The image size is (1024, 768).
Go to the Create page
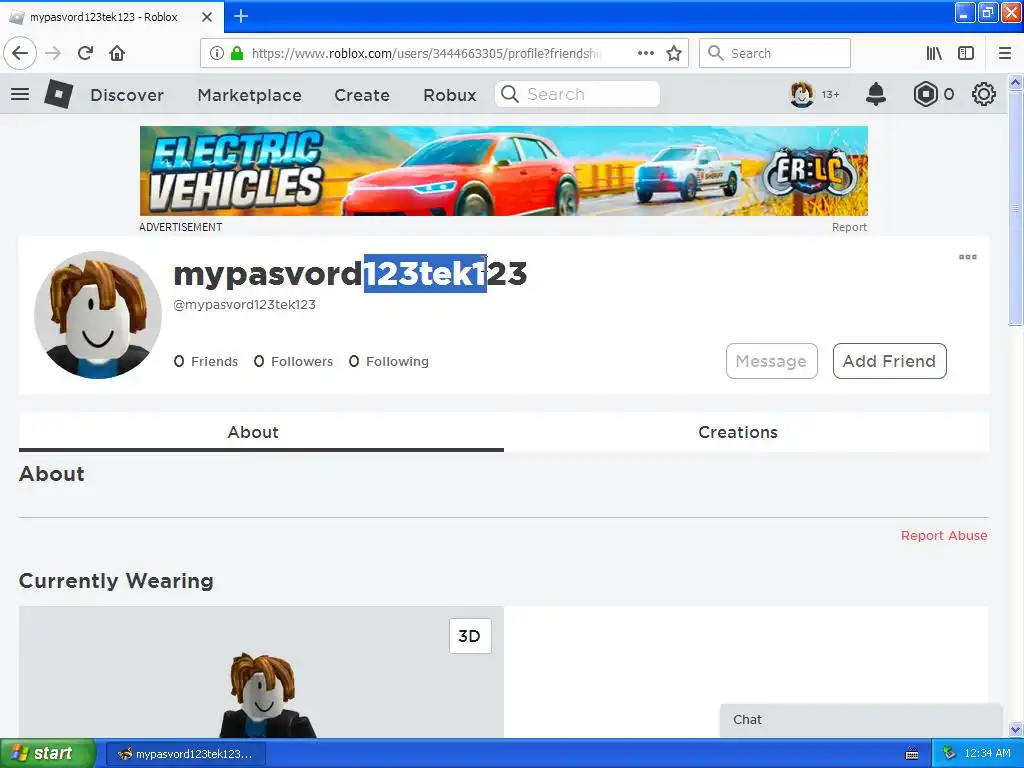pyautogui.click(x=362, y=95)
